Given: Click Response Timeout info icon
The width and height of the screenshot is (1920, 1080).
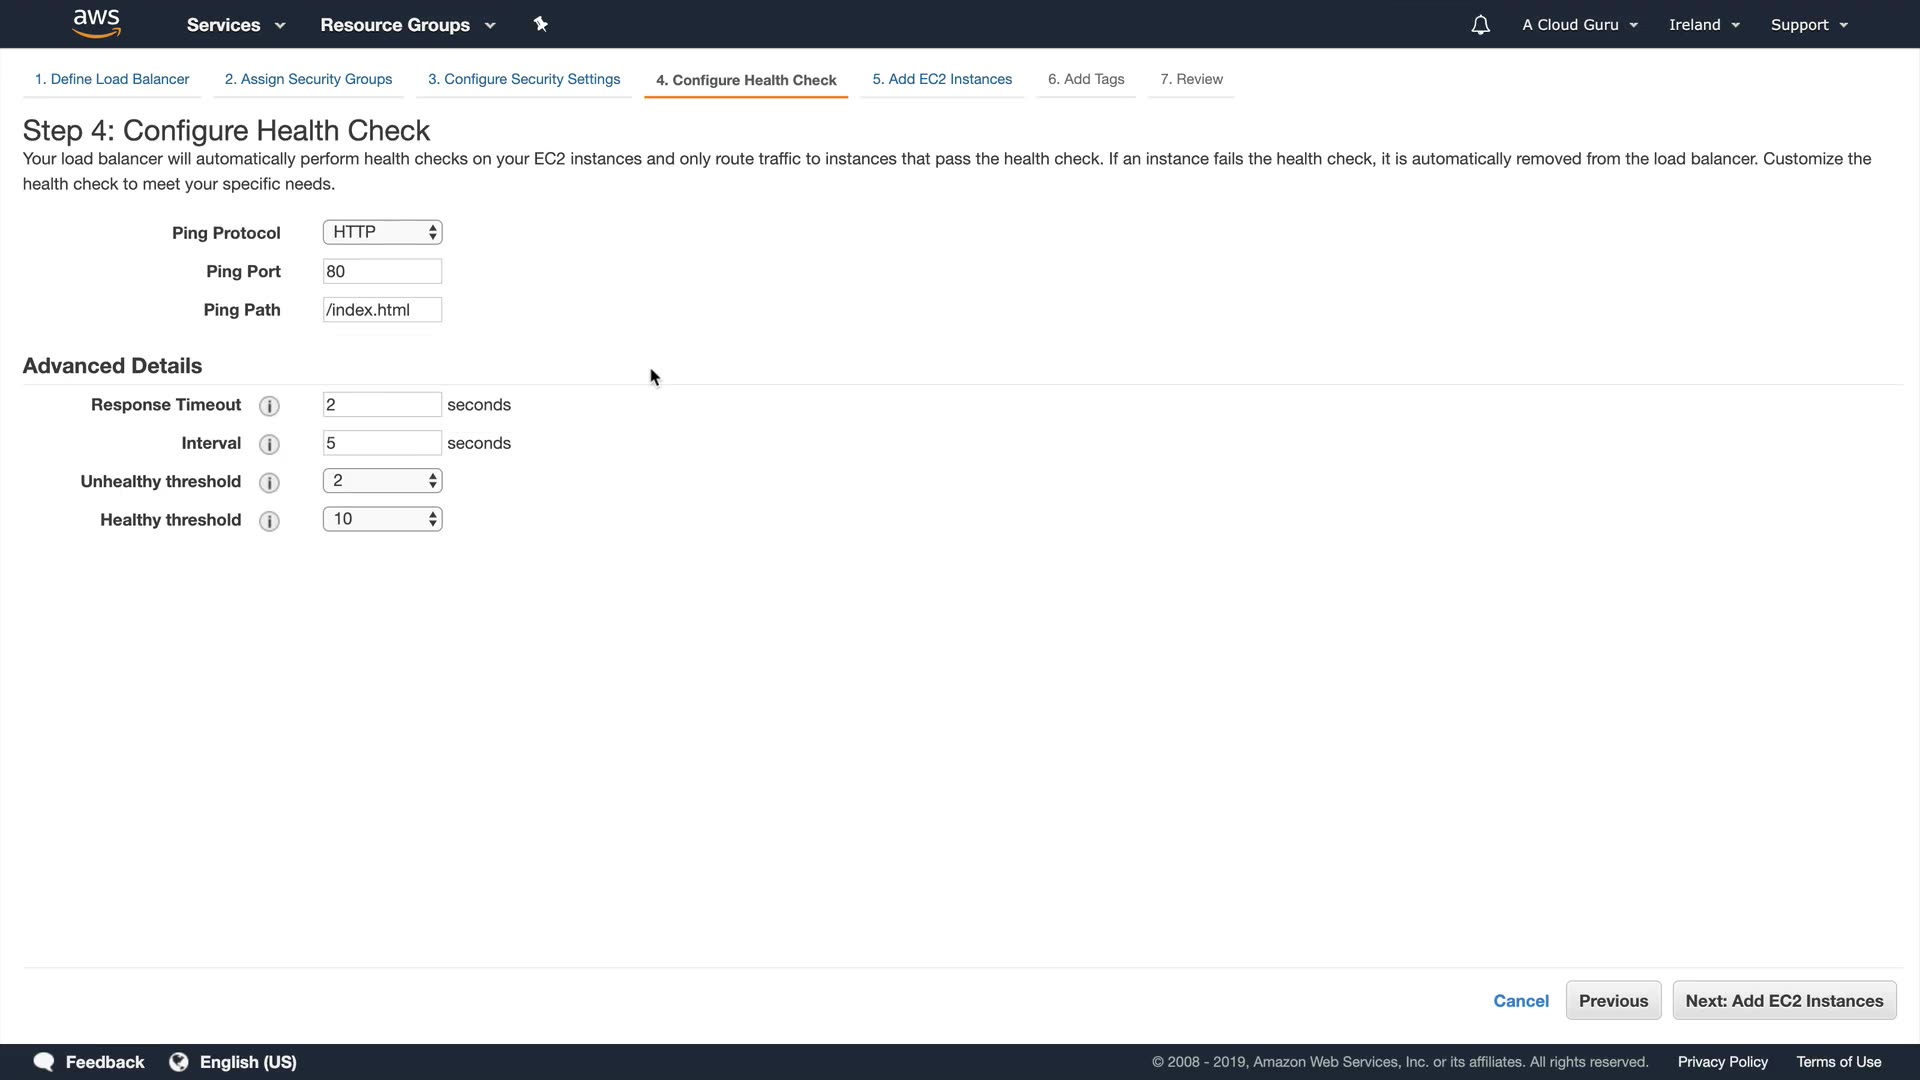Looking at the screenshot, I should click(x=269, y=406).
